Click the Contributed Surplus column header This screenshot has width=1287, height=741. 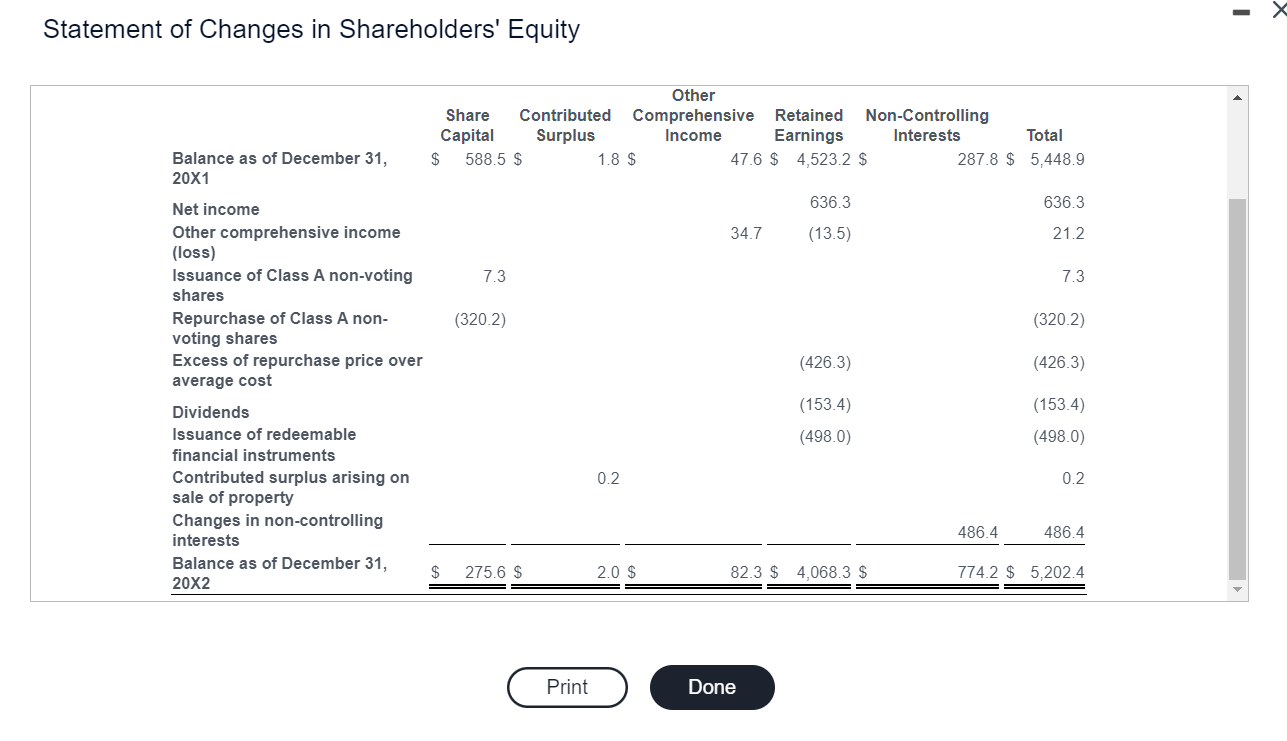(565, 125)
